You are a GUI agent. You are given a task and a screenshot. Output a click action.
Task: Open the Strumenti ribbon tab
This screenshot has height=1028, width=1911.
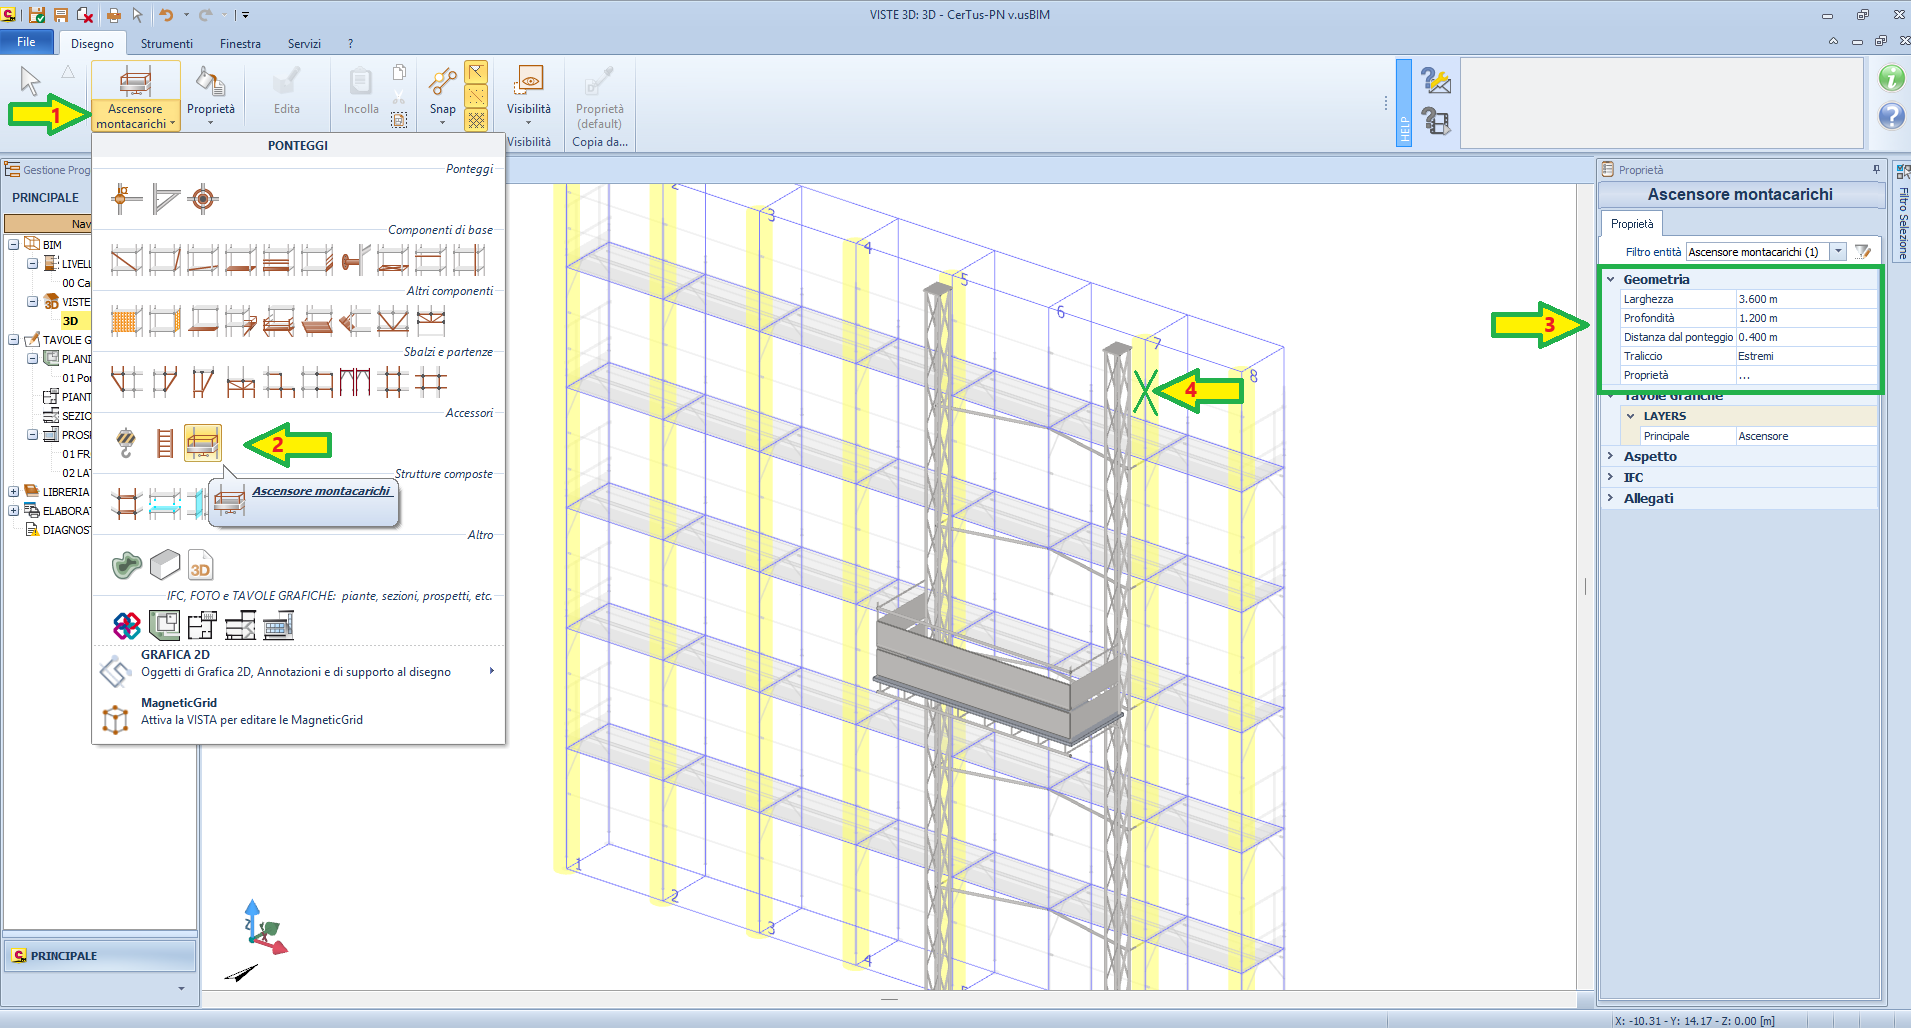(x=166, y=44)
